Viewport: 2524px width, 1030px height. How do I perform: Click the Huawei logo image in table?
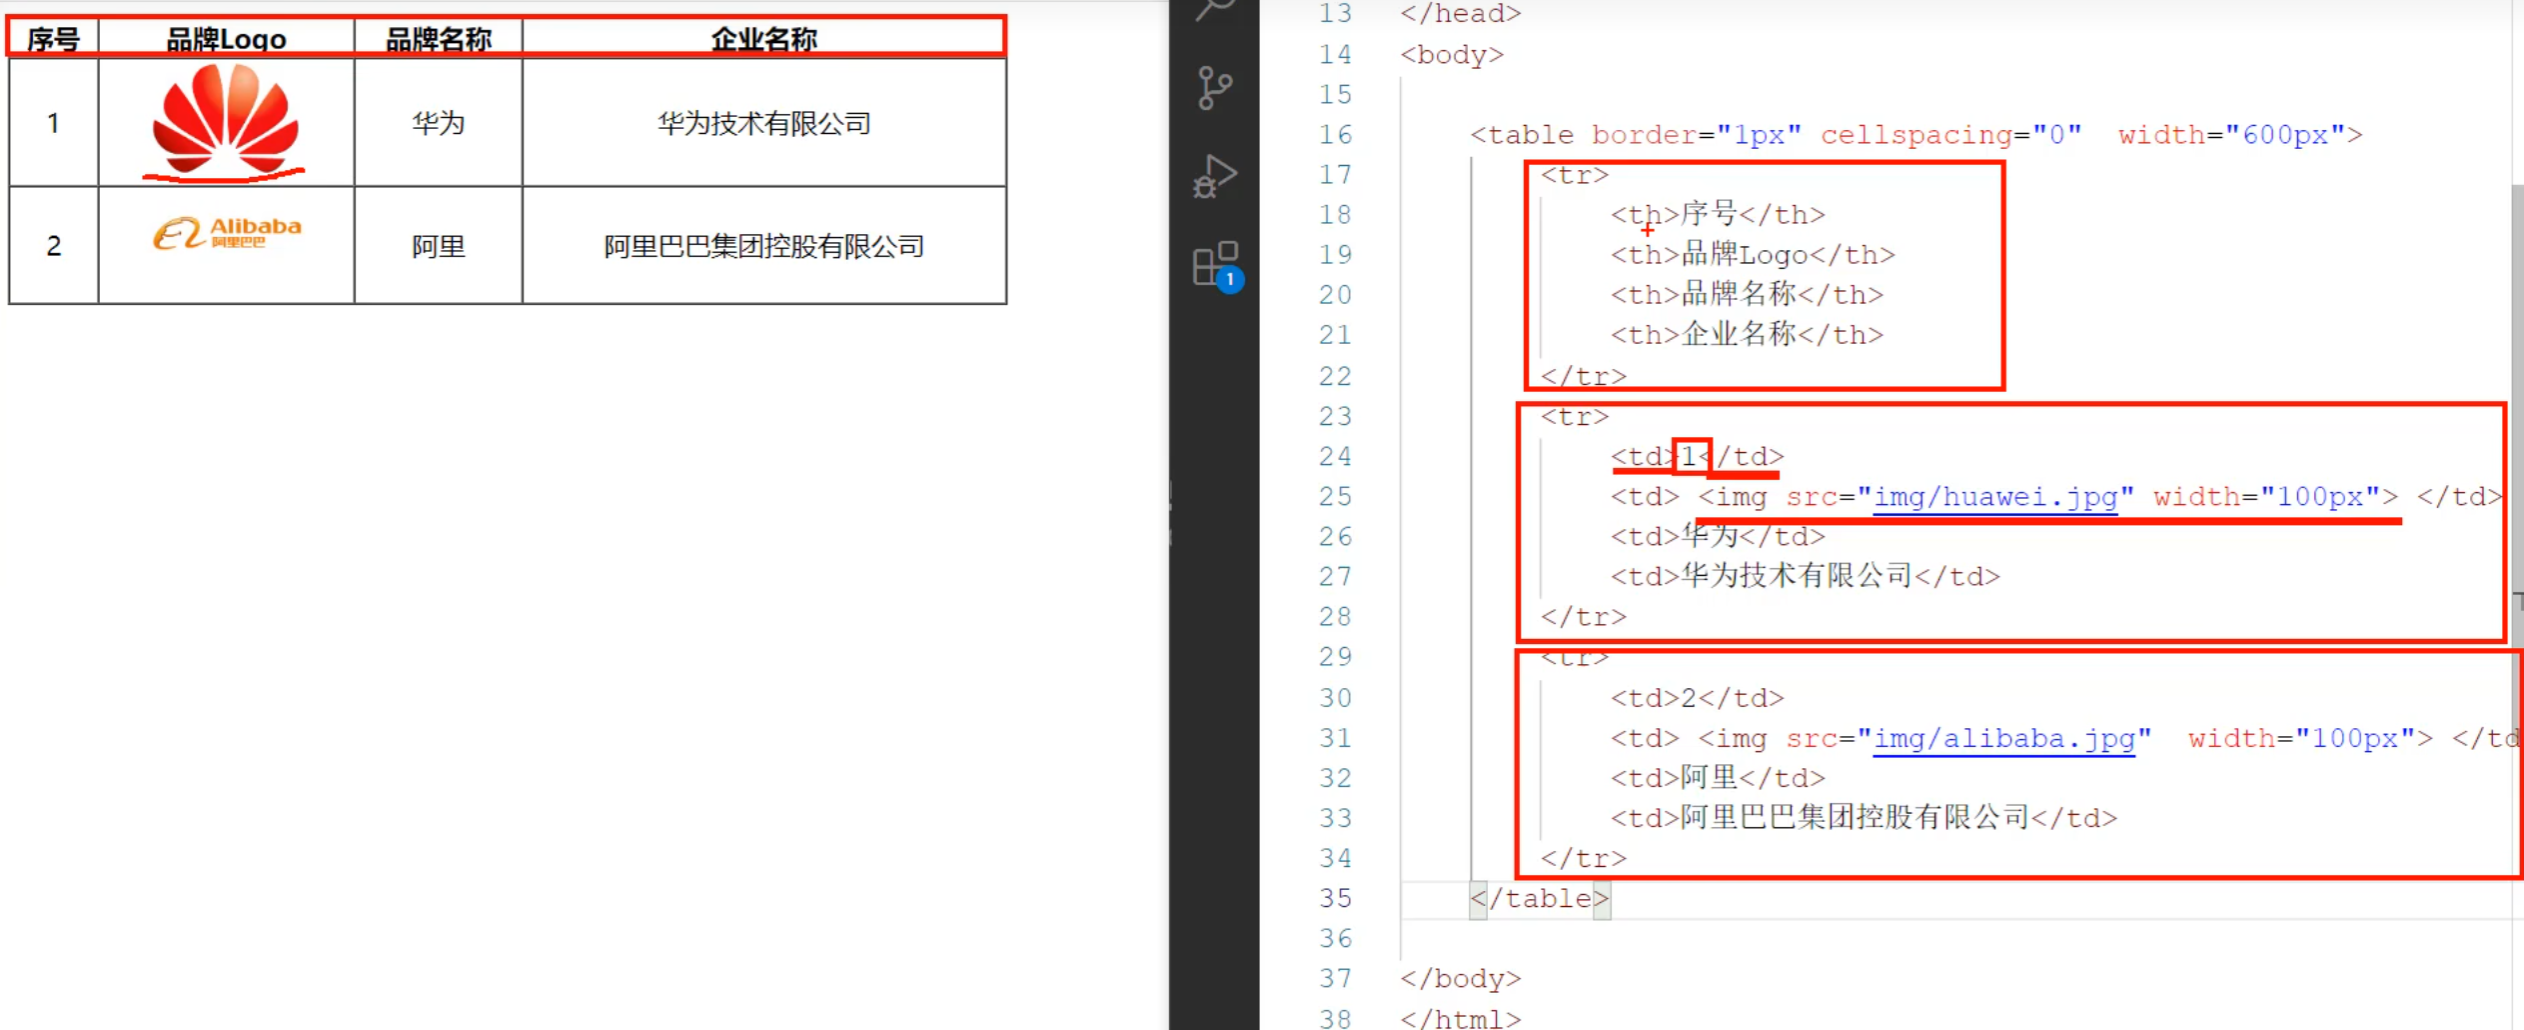point(226,120)
